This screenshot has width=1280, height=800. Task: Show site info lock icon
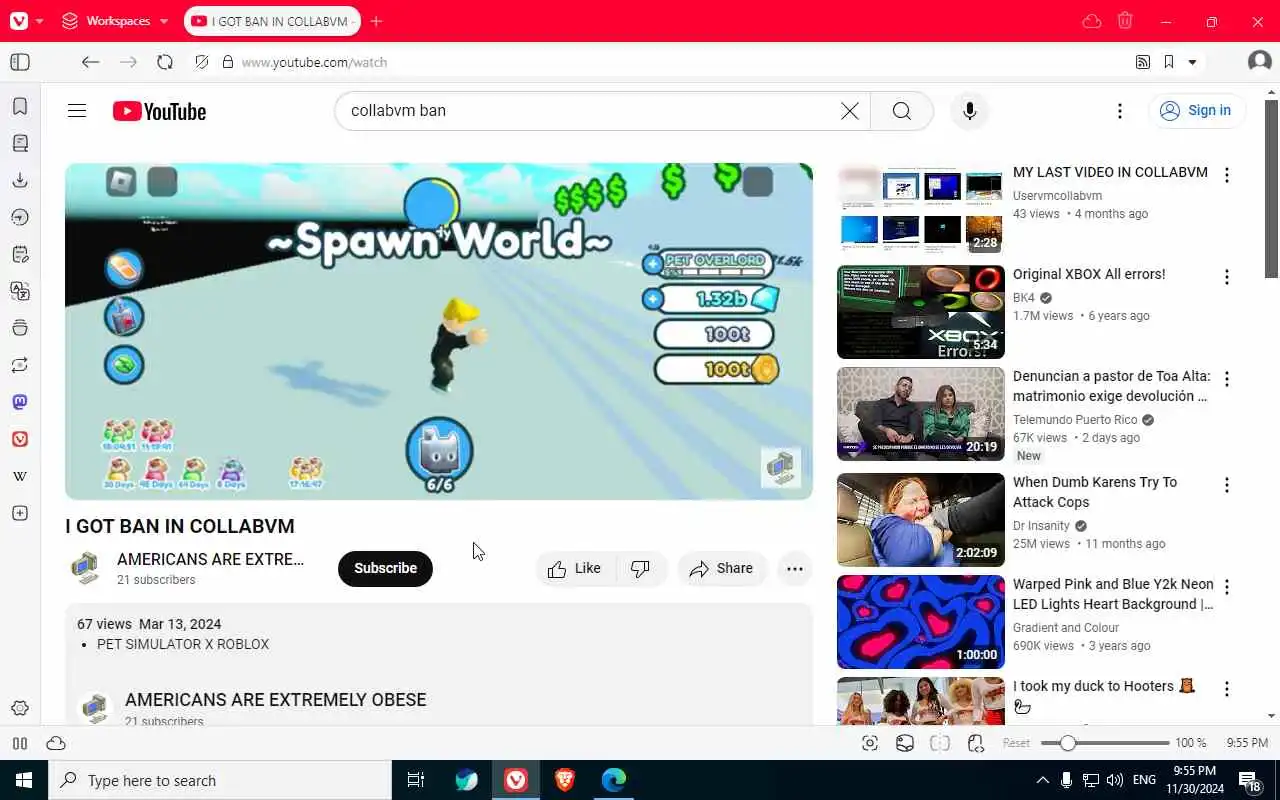pos(227,62)
